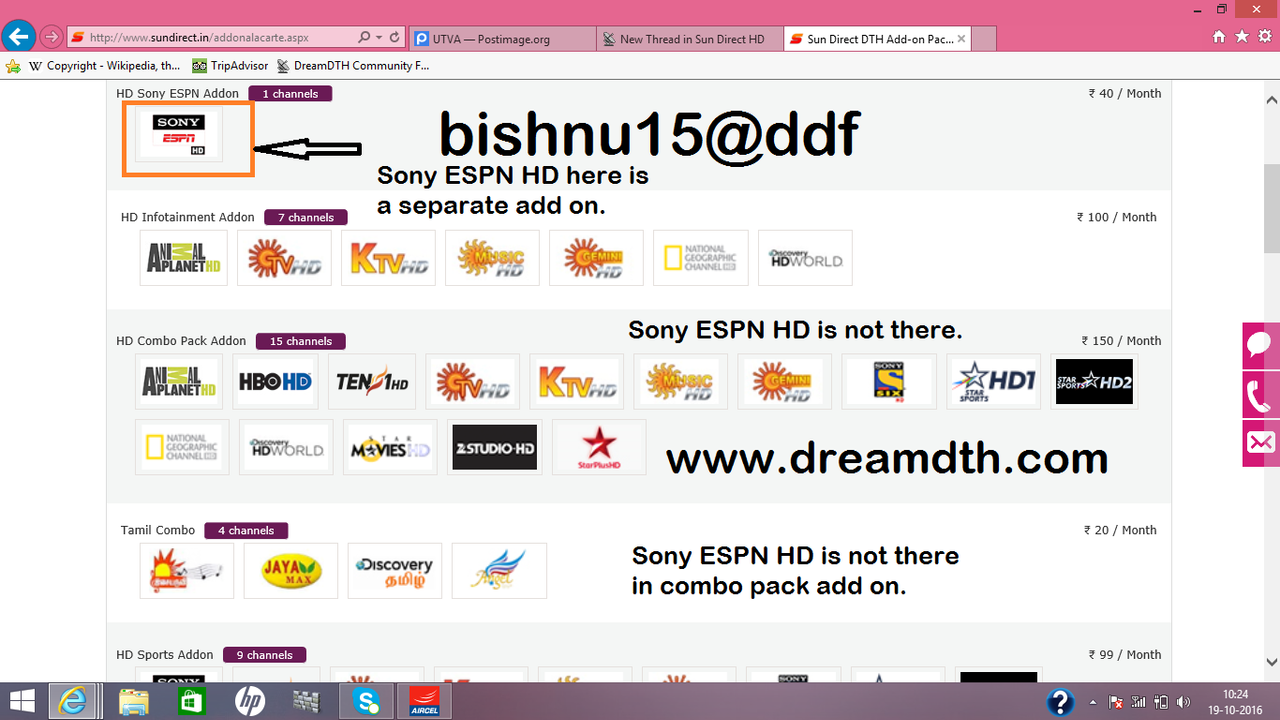Click the page scrollbar up arrow

(x=1272, y=100)
